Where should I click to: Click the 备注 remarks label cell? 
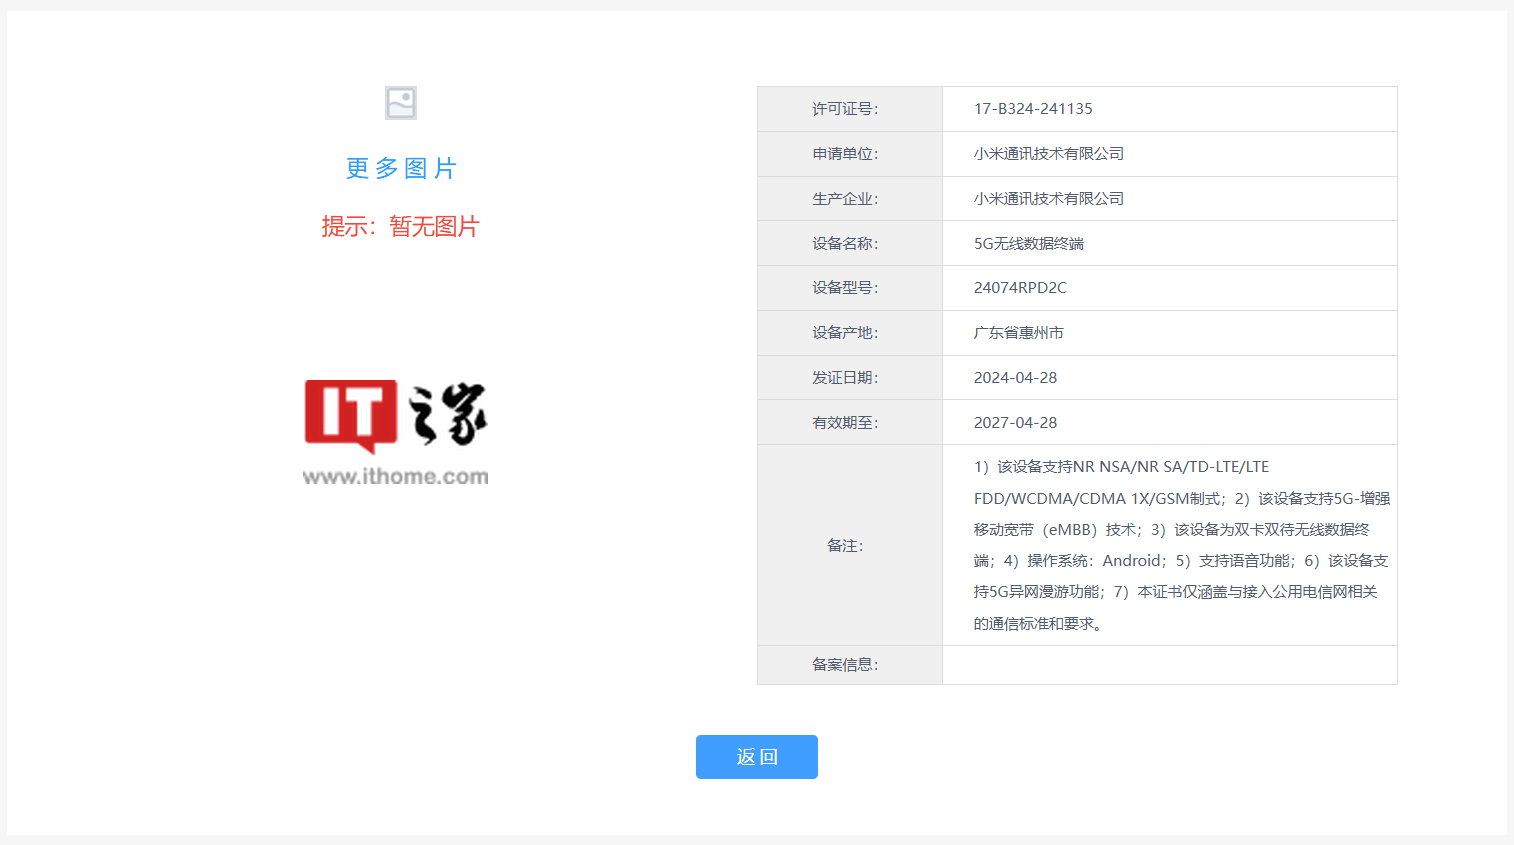(845, 545)
